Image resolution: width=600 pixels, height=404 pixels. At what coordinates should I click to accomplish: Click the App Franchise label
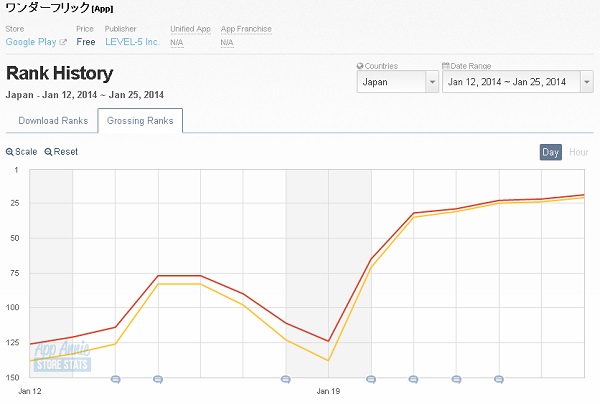tap(246, 29)
